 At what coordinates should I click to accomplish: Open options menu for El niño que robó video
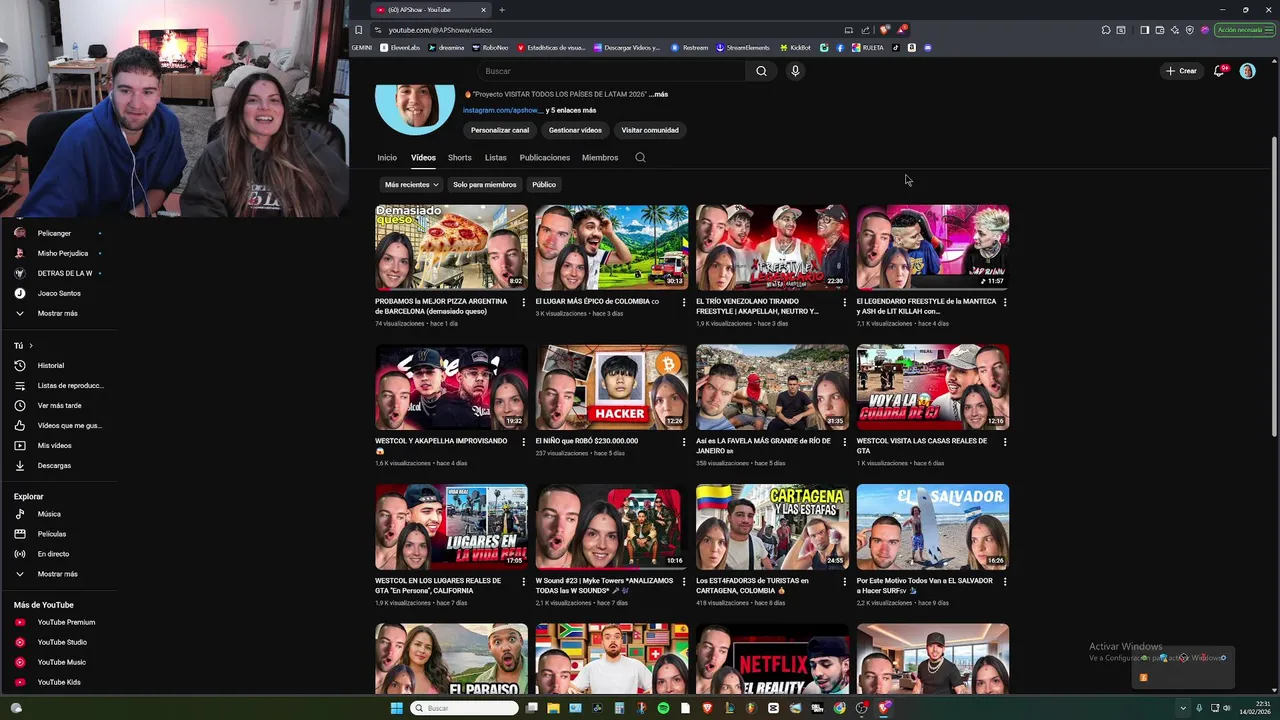(684, 441)
